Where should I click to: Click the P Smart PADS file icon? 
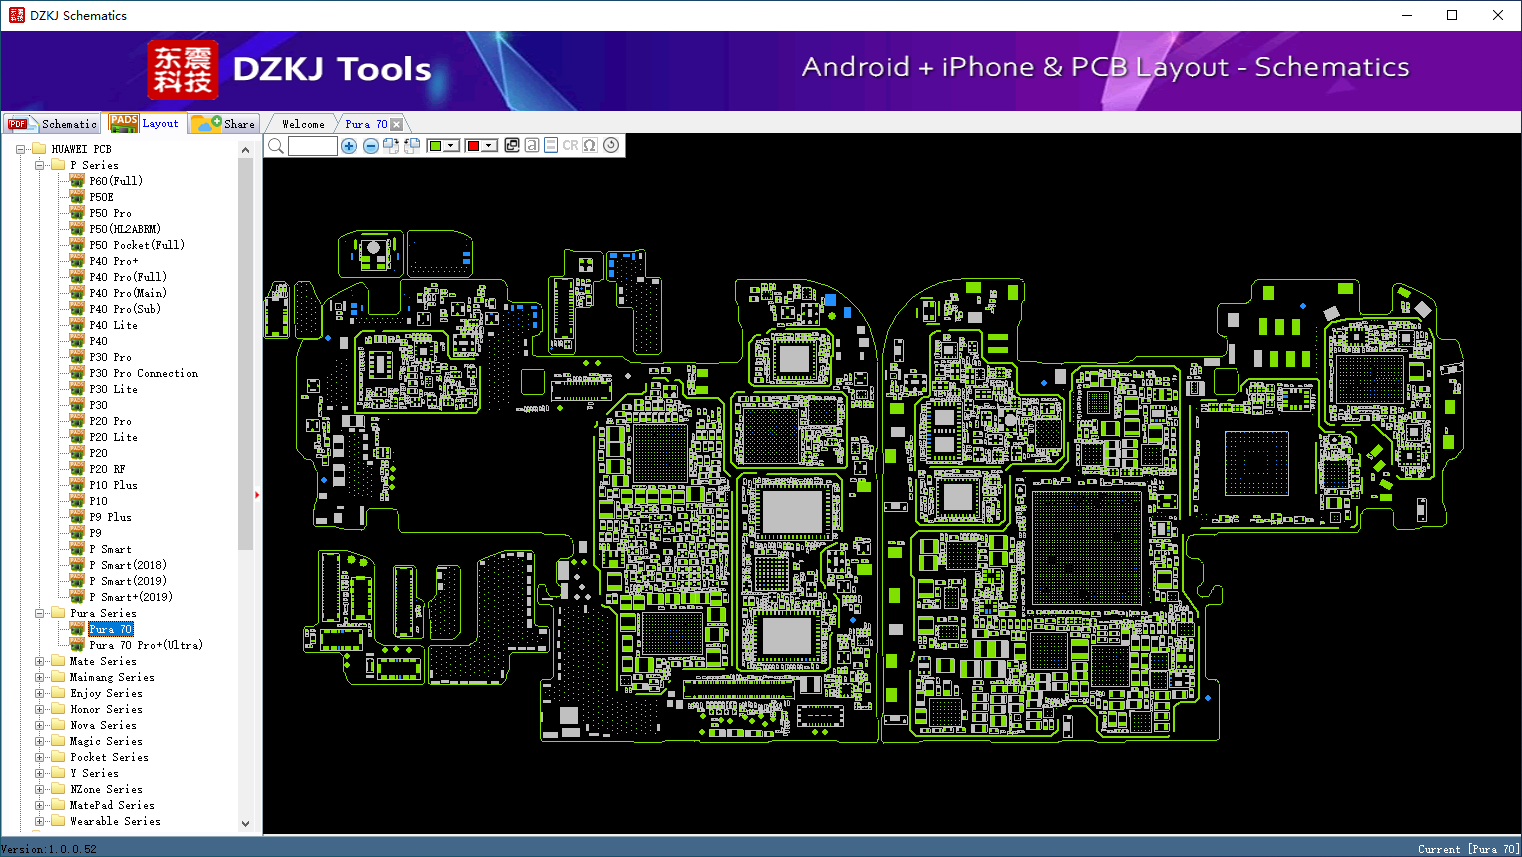(x=77, y=549)
